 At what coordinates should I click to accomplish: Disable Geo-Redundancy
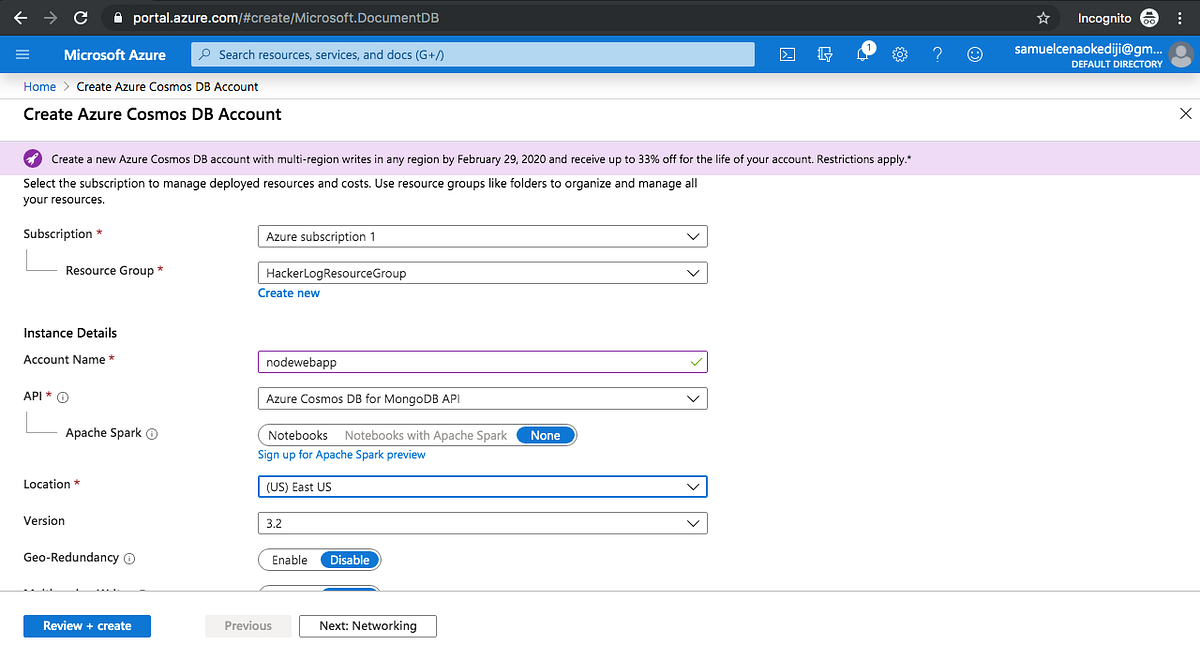(349, 559)
